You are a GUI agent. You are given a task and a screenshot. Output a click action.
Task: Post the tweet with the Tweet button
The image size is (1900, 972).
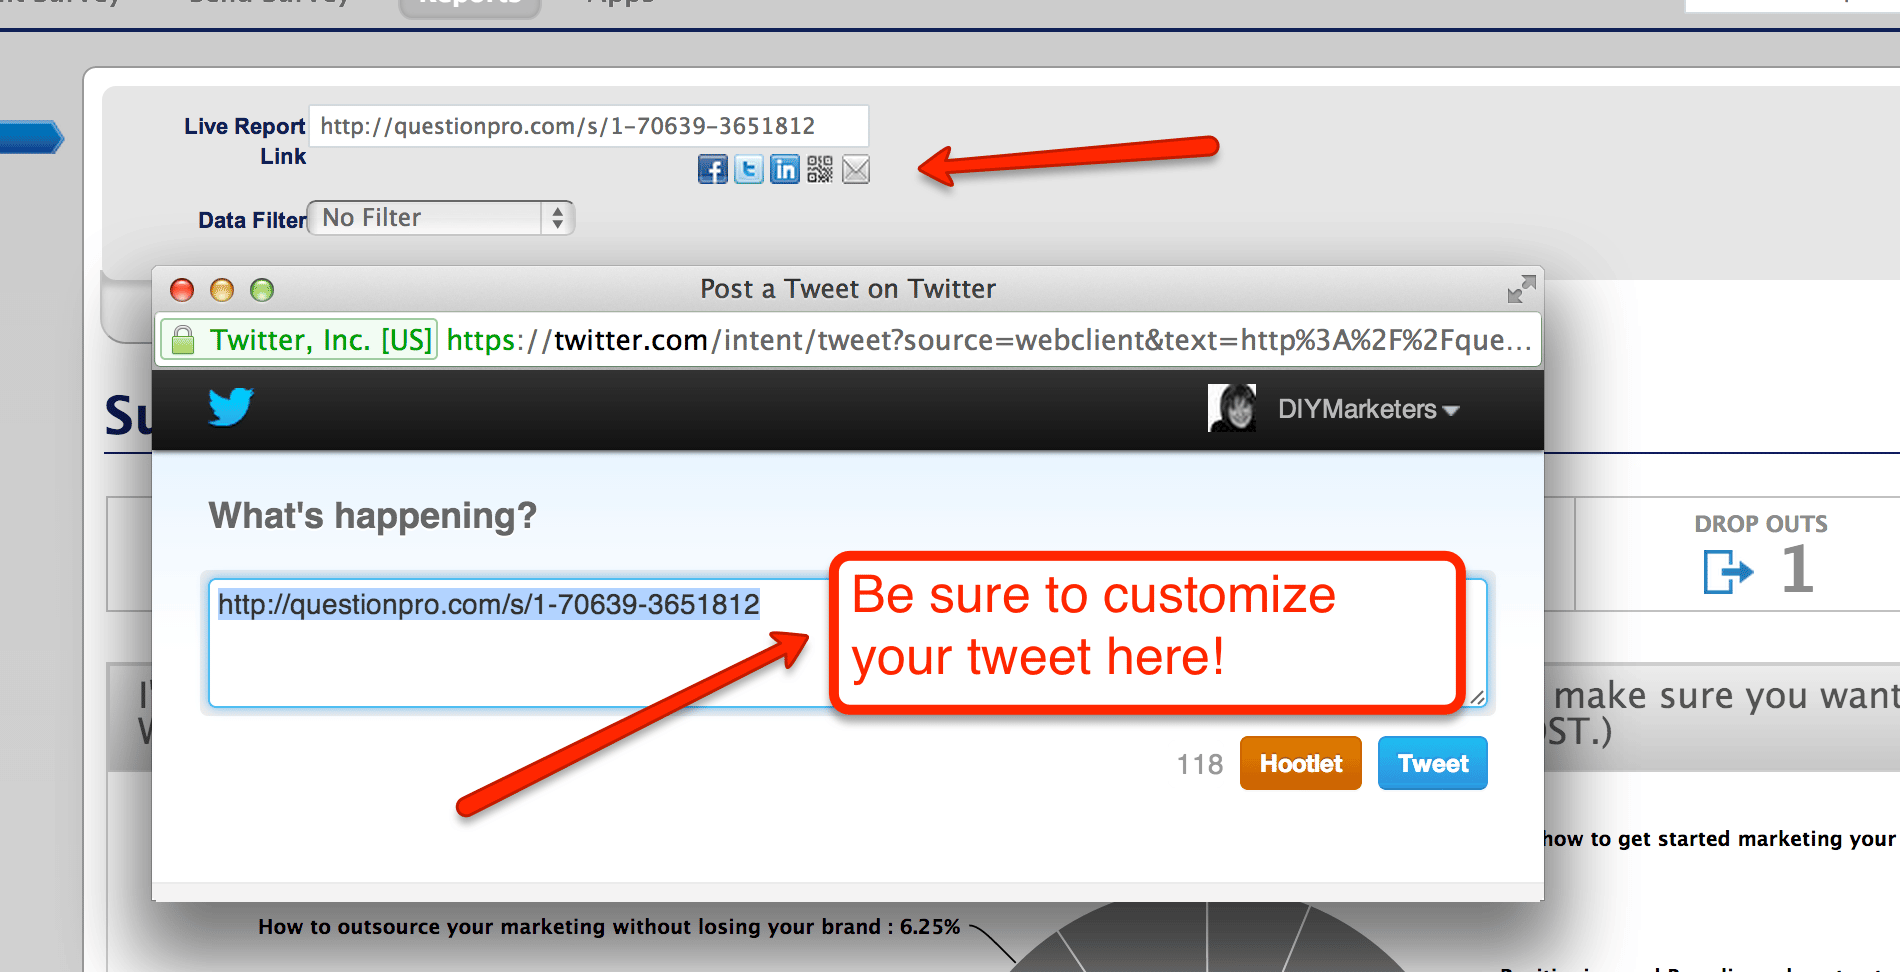tap(1433, 763)
